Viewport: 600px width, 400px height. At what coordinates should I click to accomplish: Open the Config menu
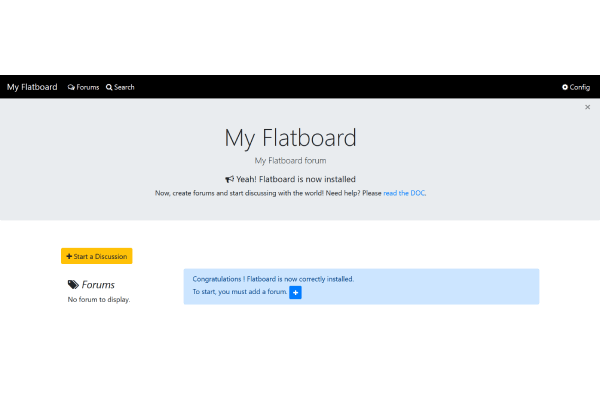coord(576,87)
